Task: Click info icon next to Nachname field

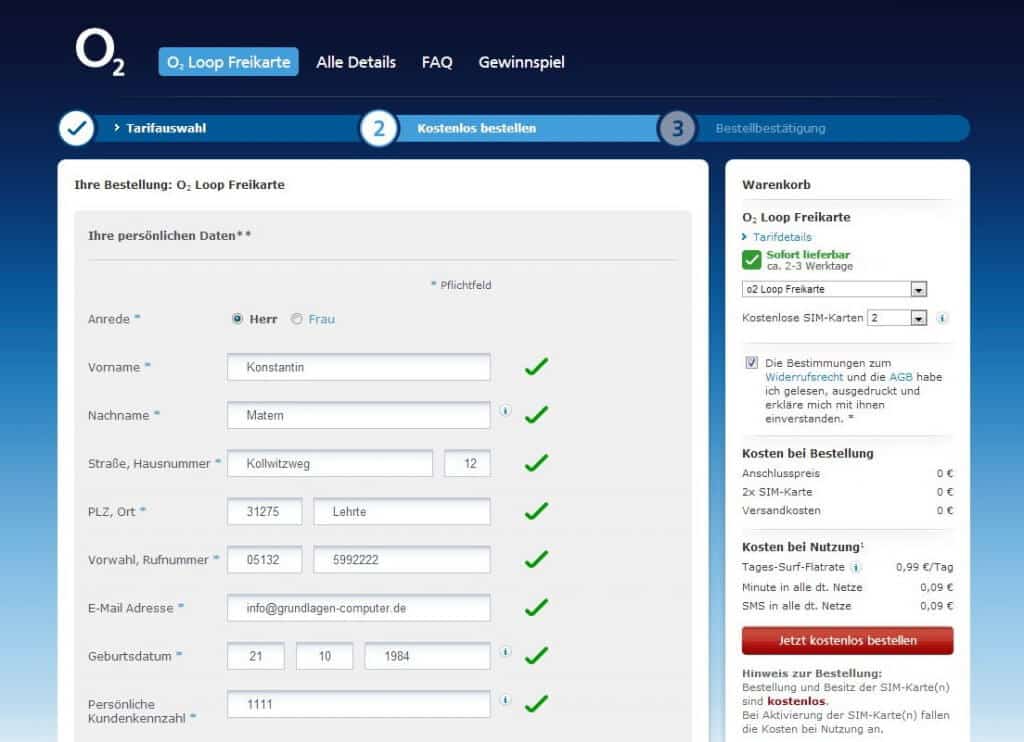Action: point(505,410)
